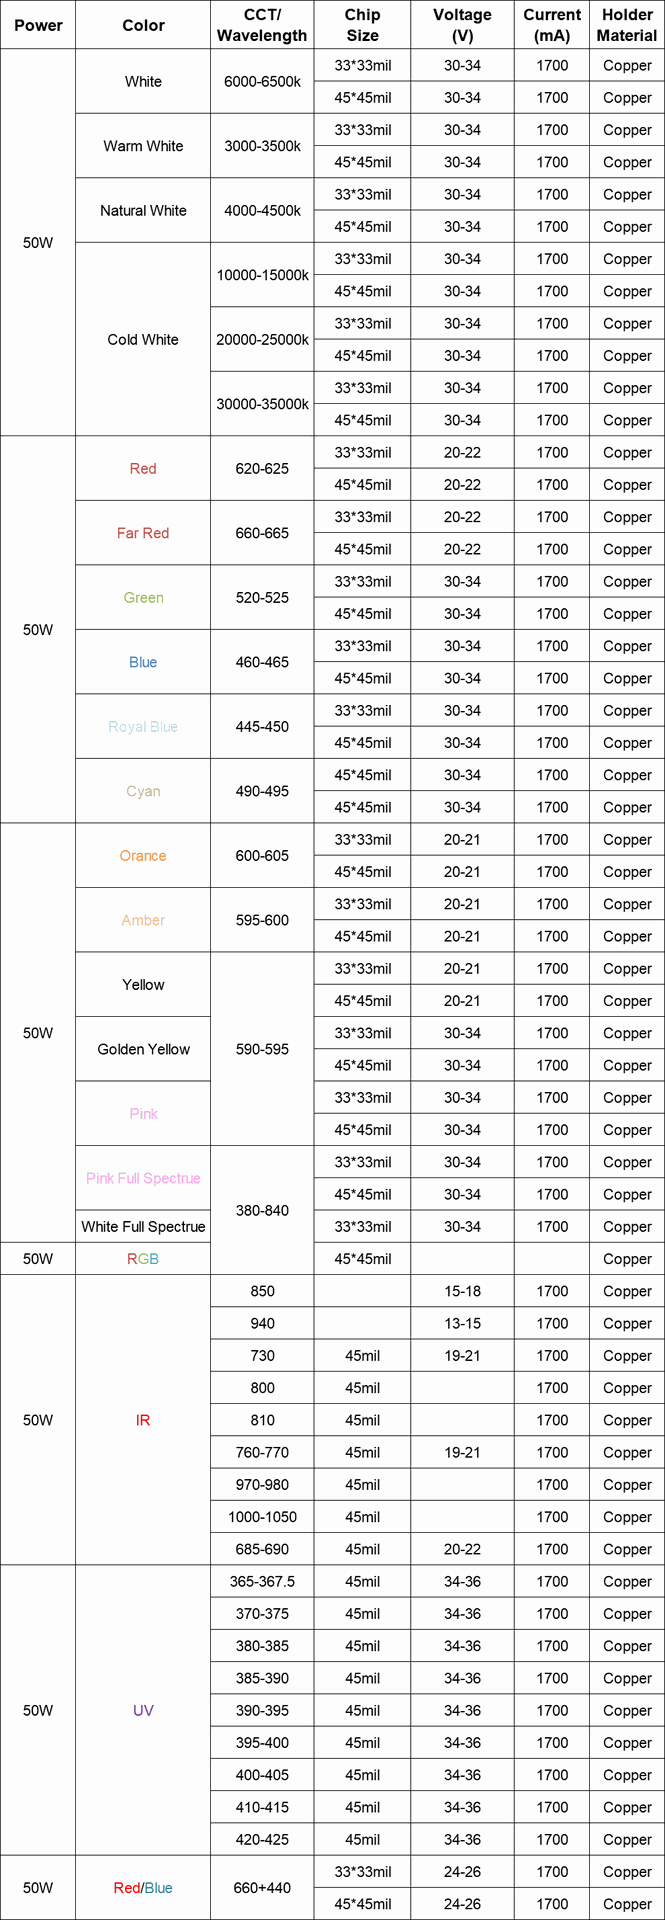The width and height of the screenshot is (665, 1920).
Task: Select the 365-367.5 wavelength cell
Action: click(x=262, y=1582)
